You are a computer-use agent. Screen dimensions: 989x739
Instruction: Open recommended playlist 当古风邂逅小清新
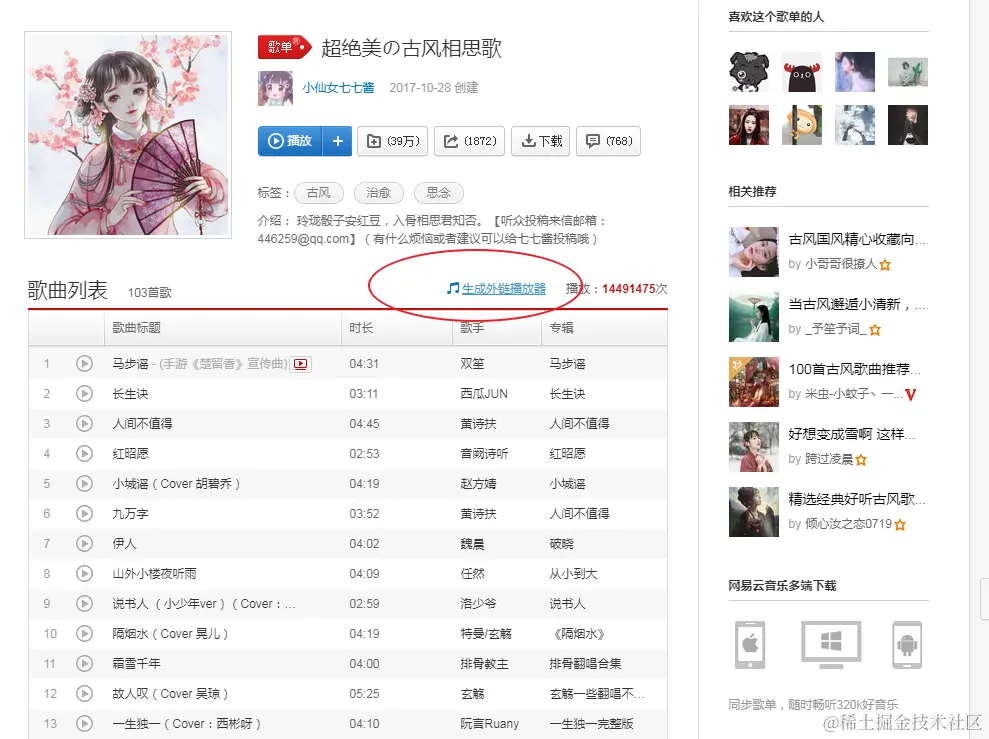point(857,305)
